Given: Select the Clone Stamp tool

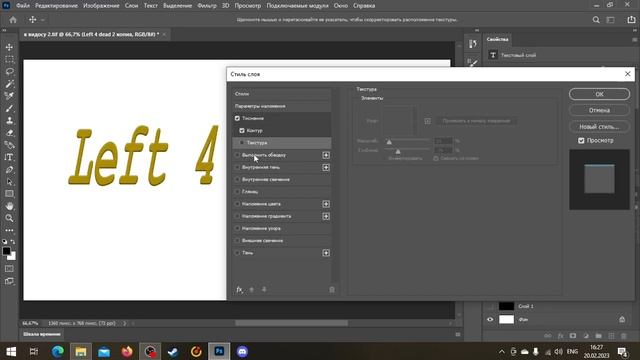Looking at the screenshot, I should [x=9, y=120].
